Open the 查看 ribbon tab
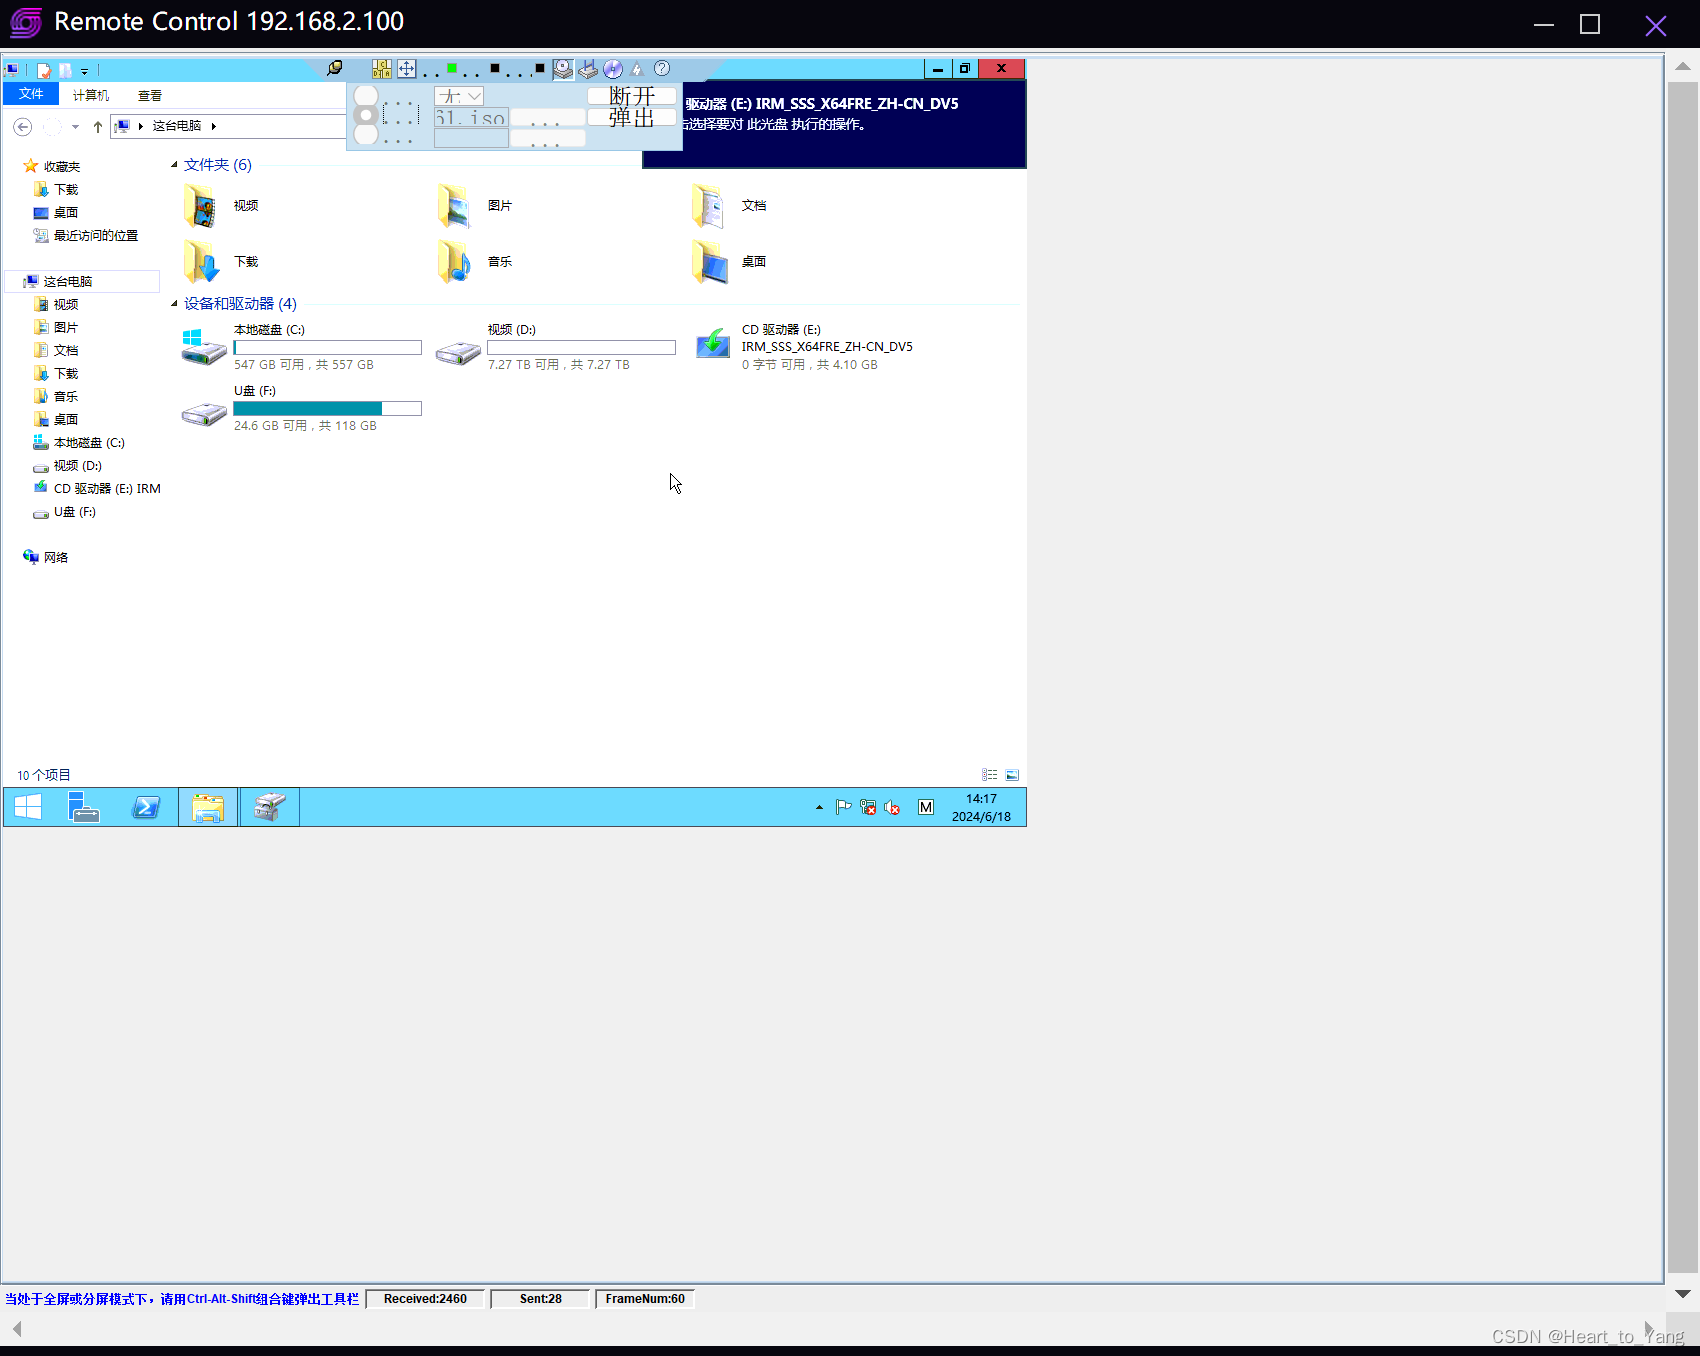The image size is (1700, 1356). tap(150, 95)
